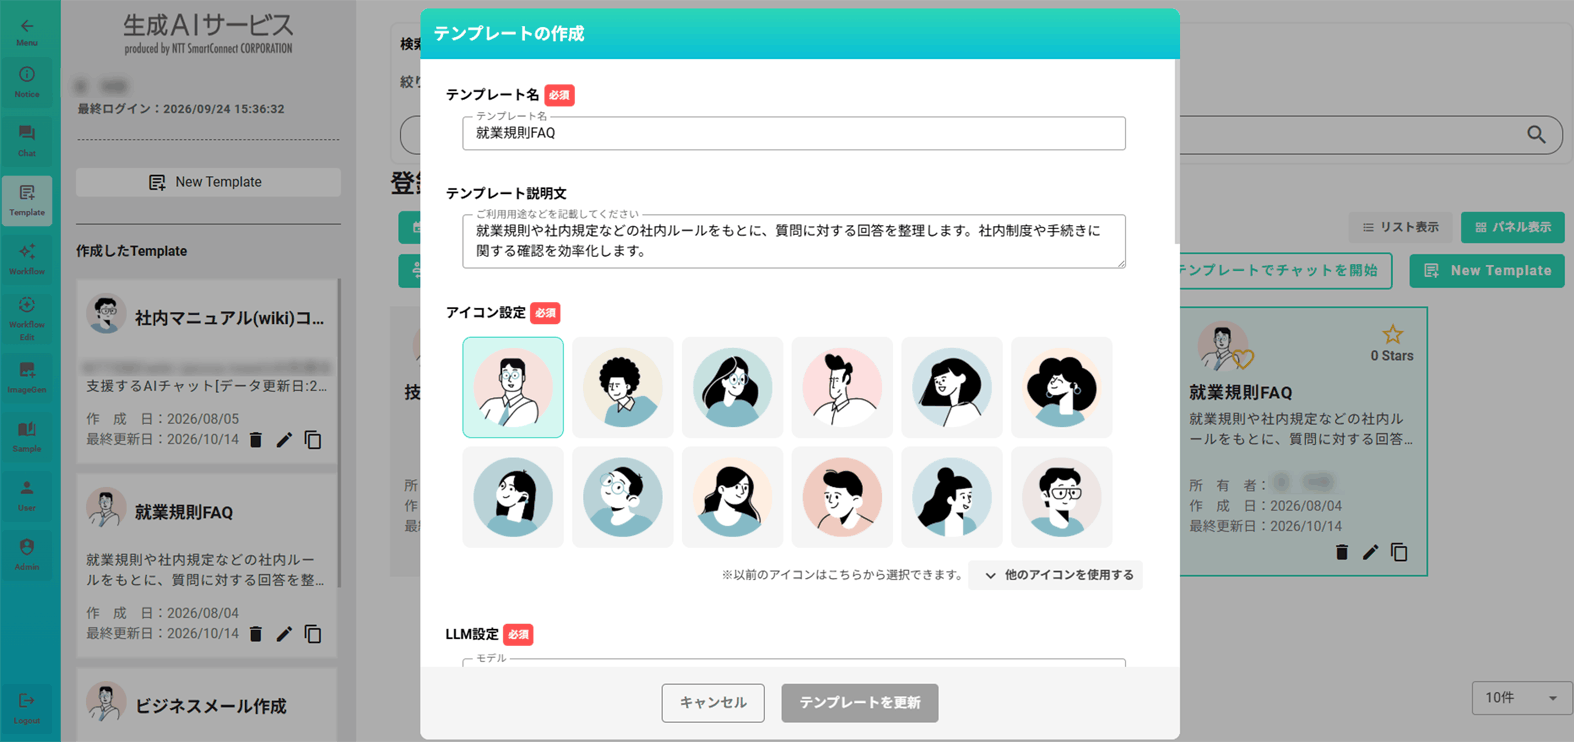Select the highlighted avatar with glasses and tie
This screenshot has height=742, width=1574.
(x=513, y=387)
